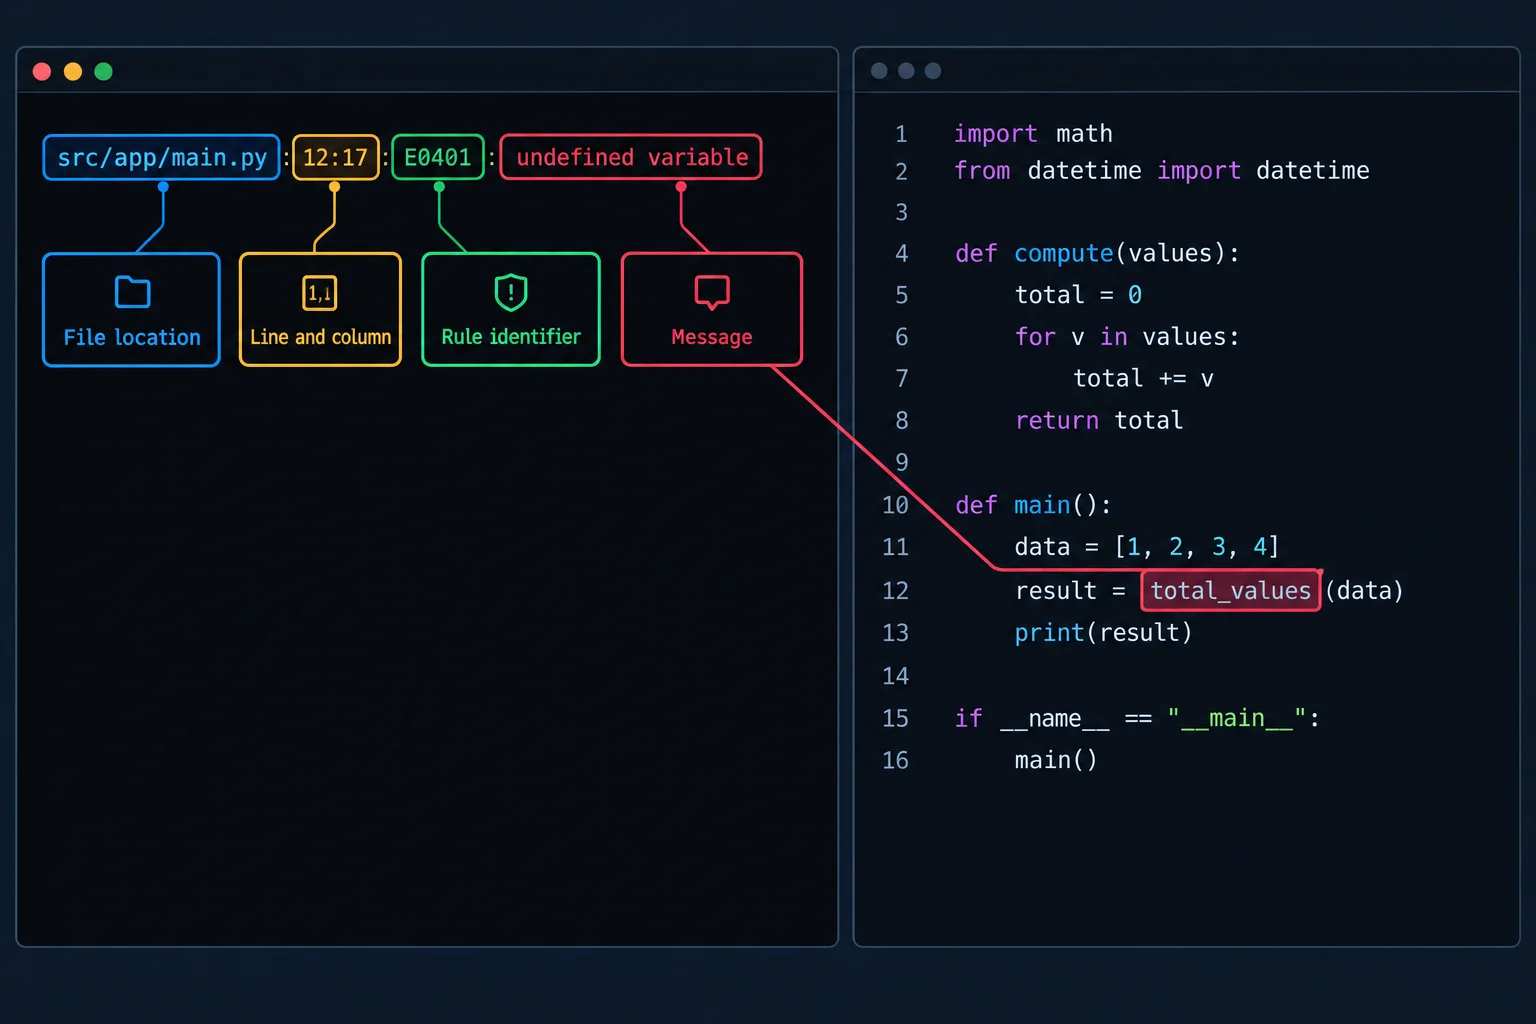Click the 'Message' label
Screen dimensions: 1536x1024
(712, 337)
